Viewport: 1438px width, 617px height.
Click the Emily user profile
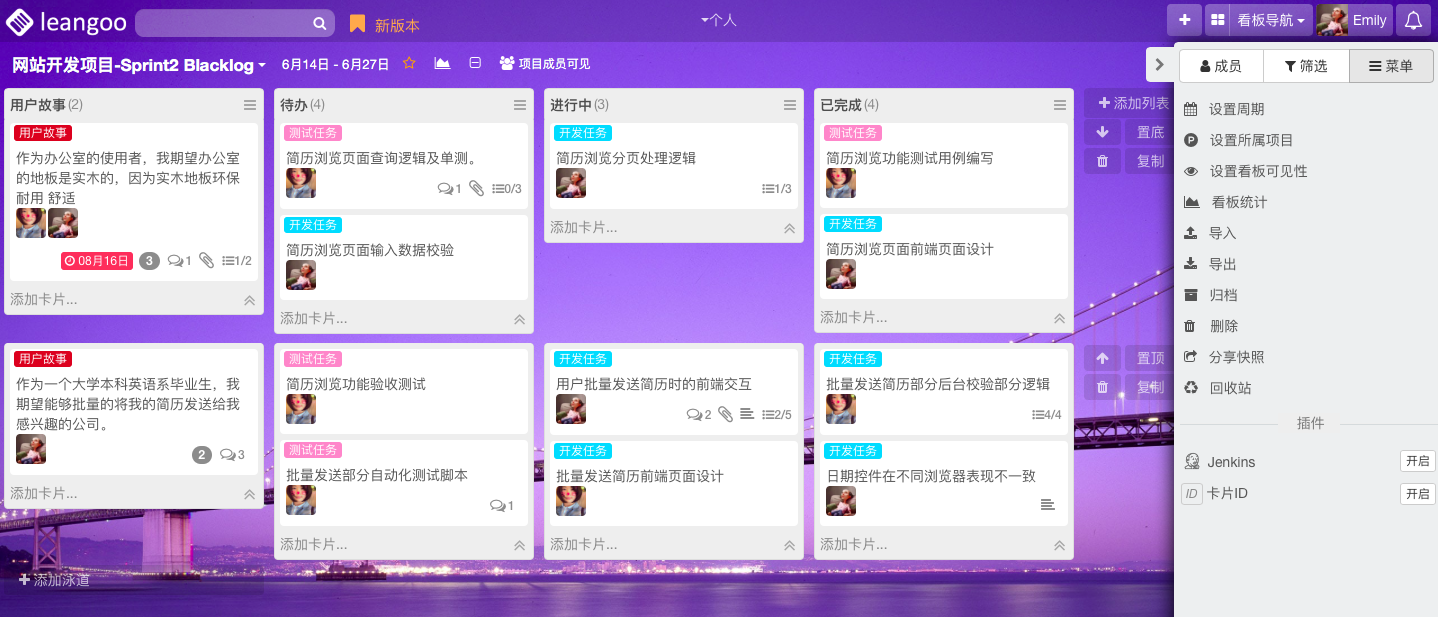pos(1352,20)
